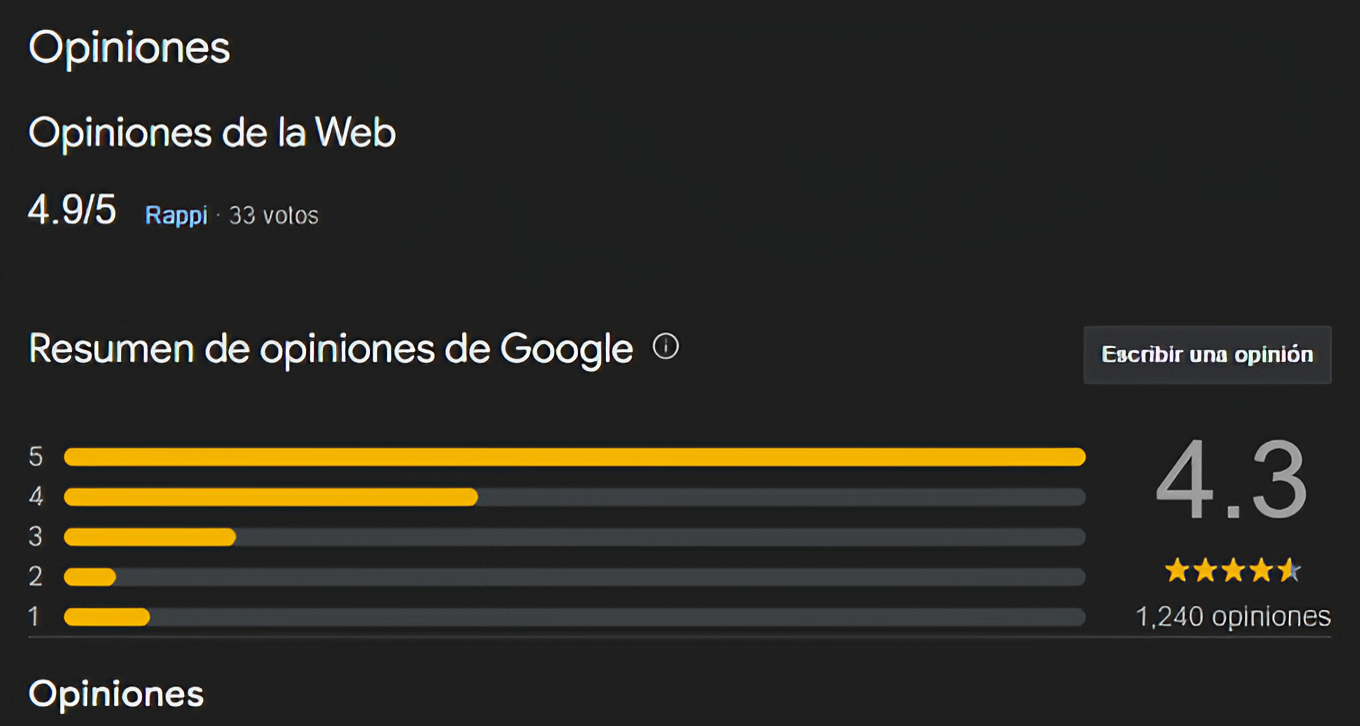Choose the 2-star rating bar
The width and height of the screenshot is (1360, 726).
pos(574,577)
